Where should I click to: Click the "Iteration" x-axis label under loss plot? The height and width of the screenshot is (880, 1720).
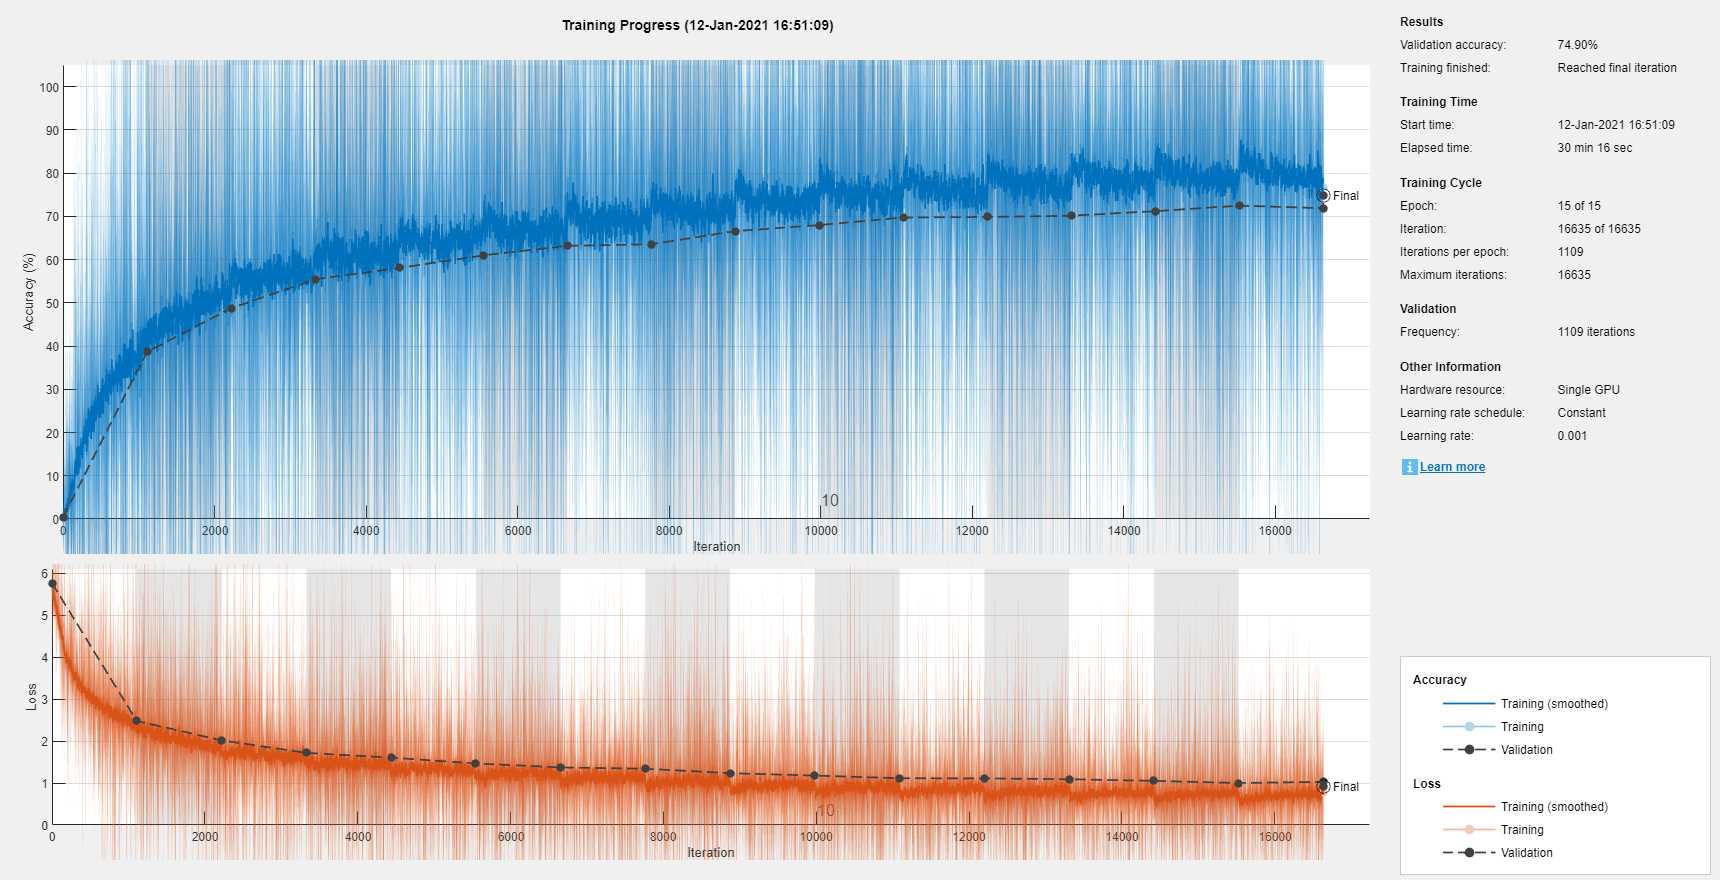[x=711, y=853]
